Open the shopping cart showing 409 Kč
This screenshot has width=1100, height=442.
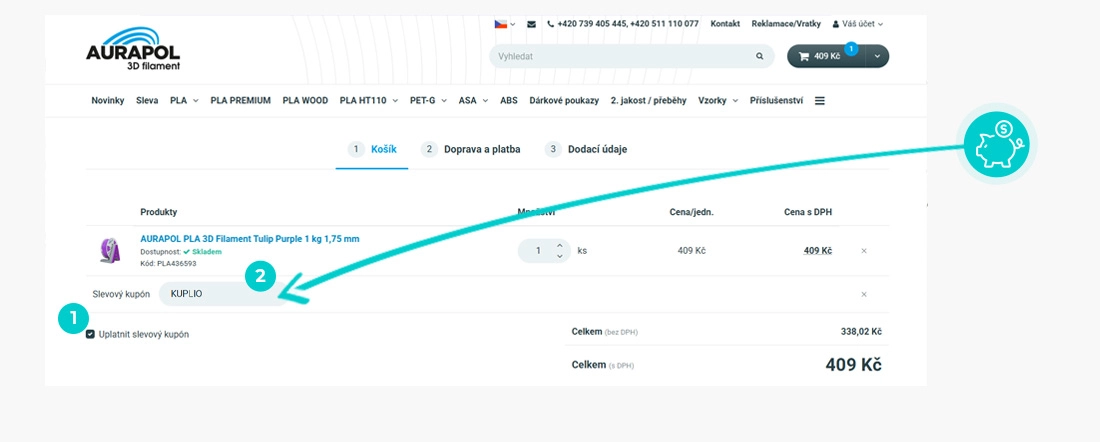[826, 56]
